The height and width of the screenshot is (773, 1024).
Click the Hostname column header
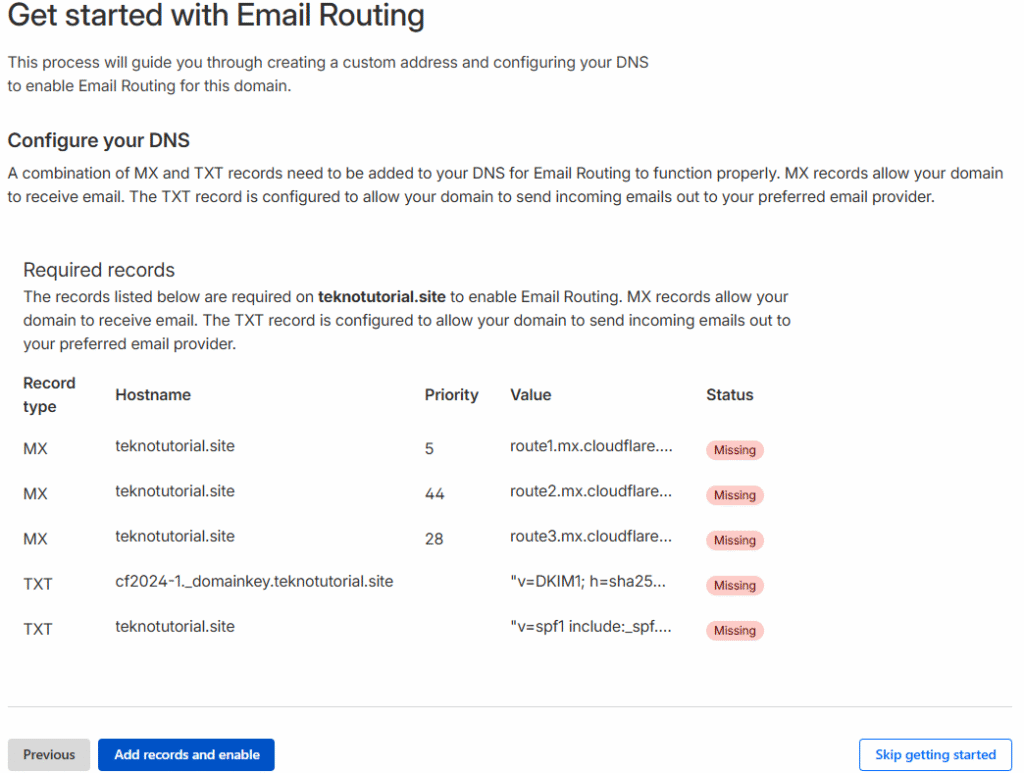[x=153, y=394]
